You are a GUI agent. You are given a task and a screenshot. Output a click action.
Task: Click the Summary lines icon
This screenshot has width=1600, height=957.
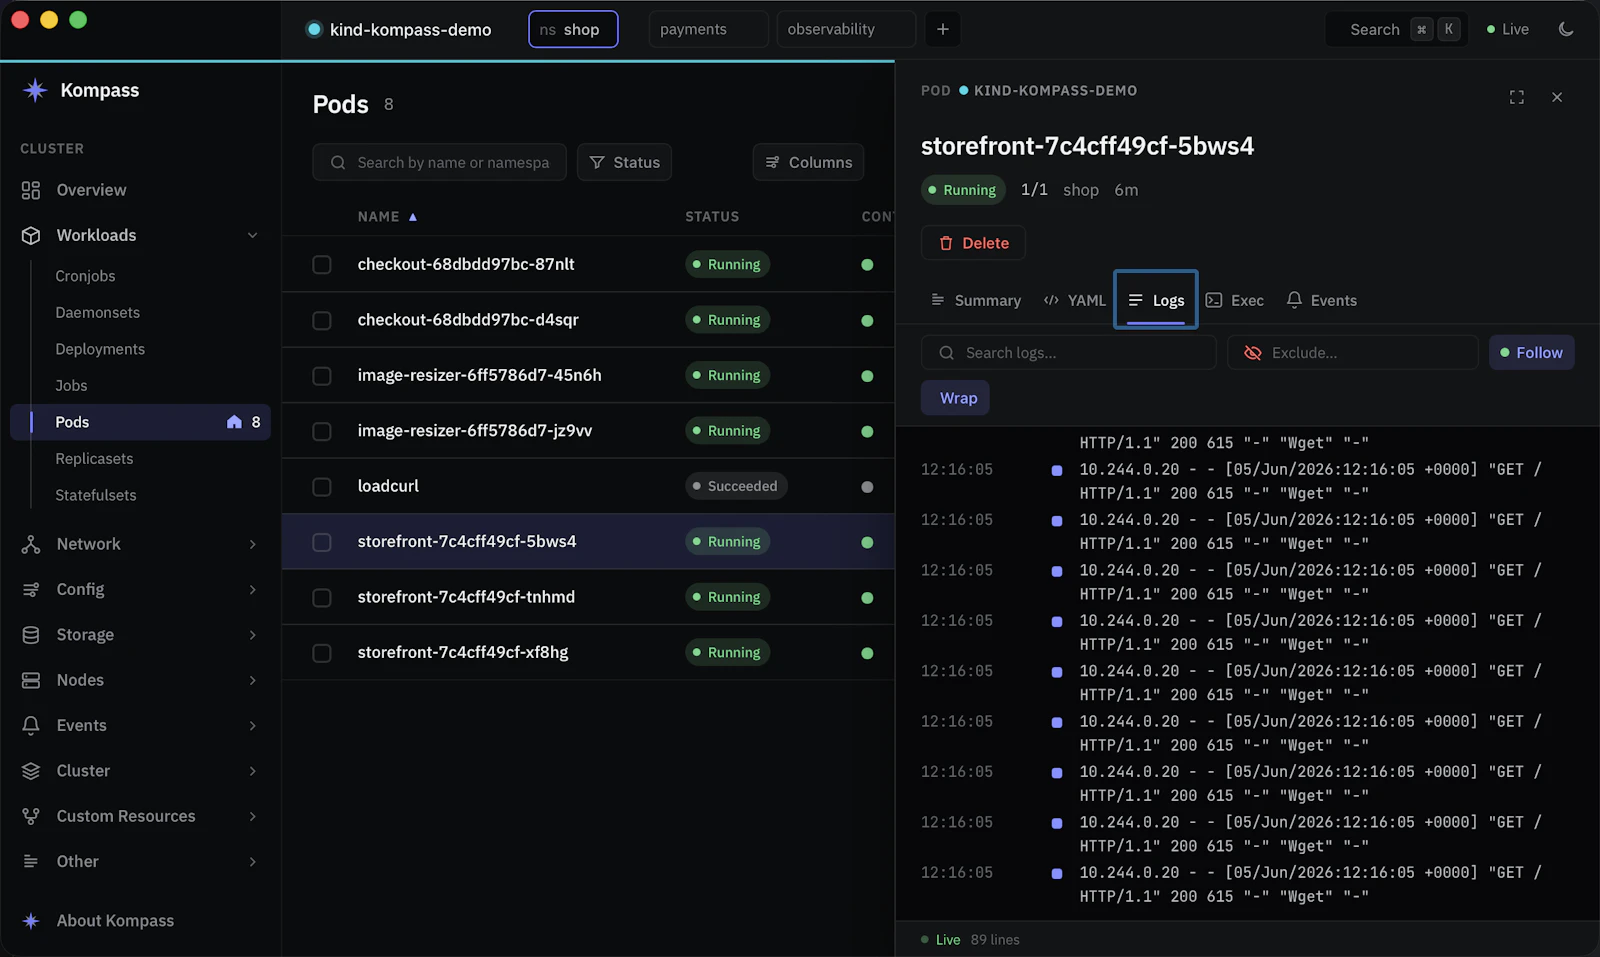pos(938,300)
